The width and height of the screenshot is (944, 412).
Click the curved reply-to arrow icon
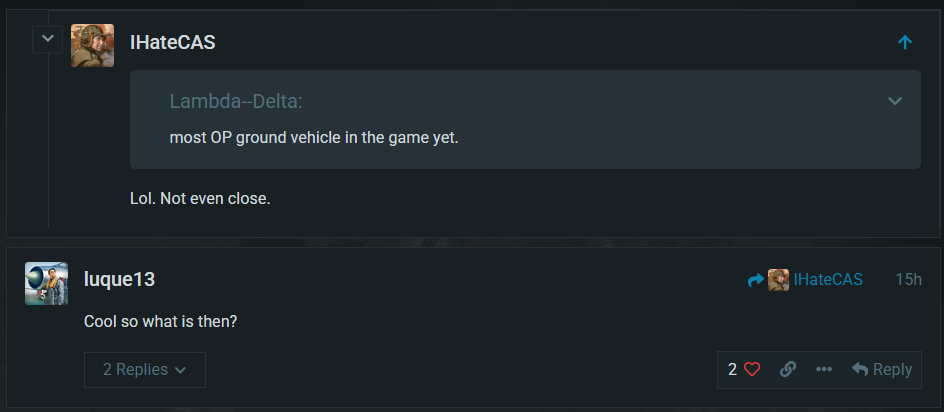[756, 280]
